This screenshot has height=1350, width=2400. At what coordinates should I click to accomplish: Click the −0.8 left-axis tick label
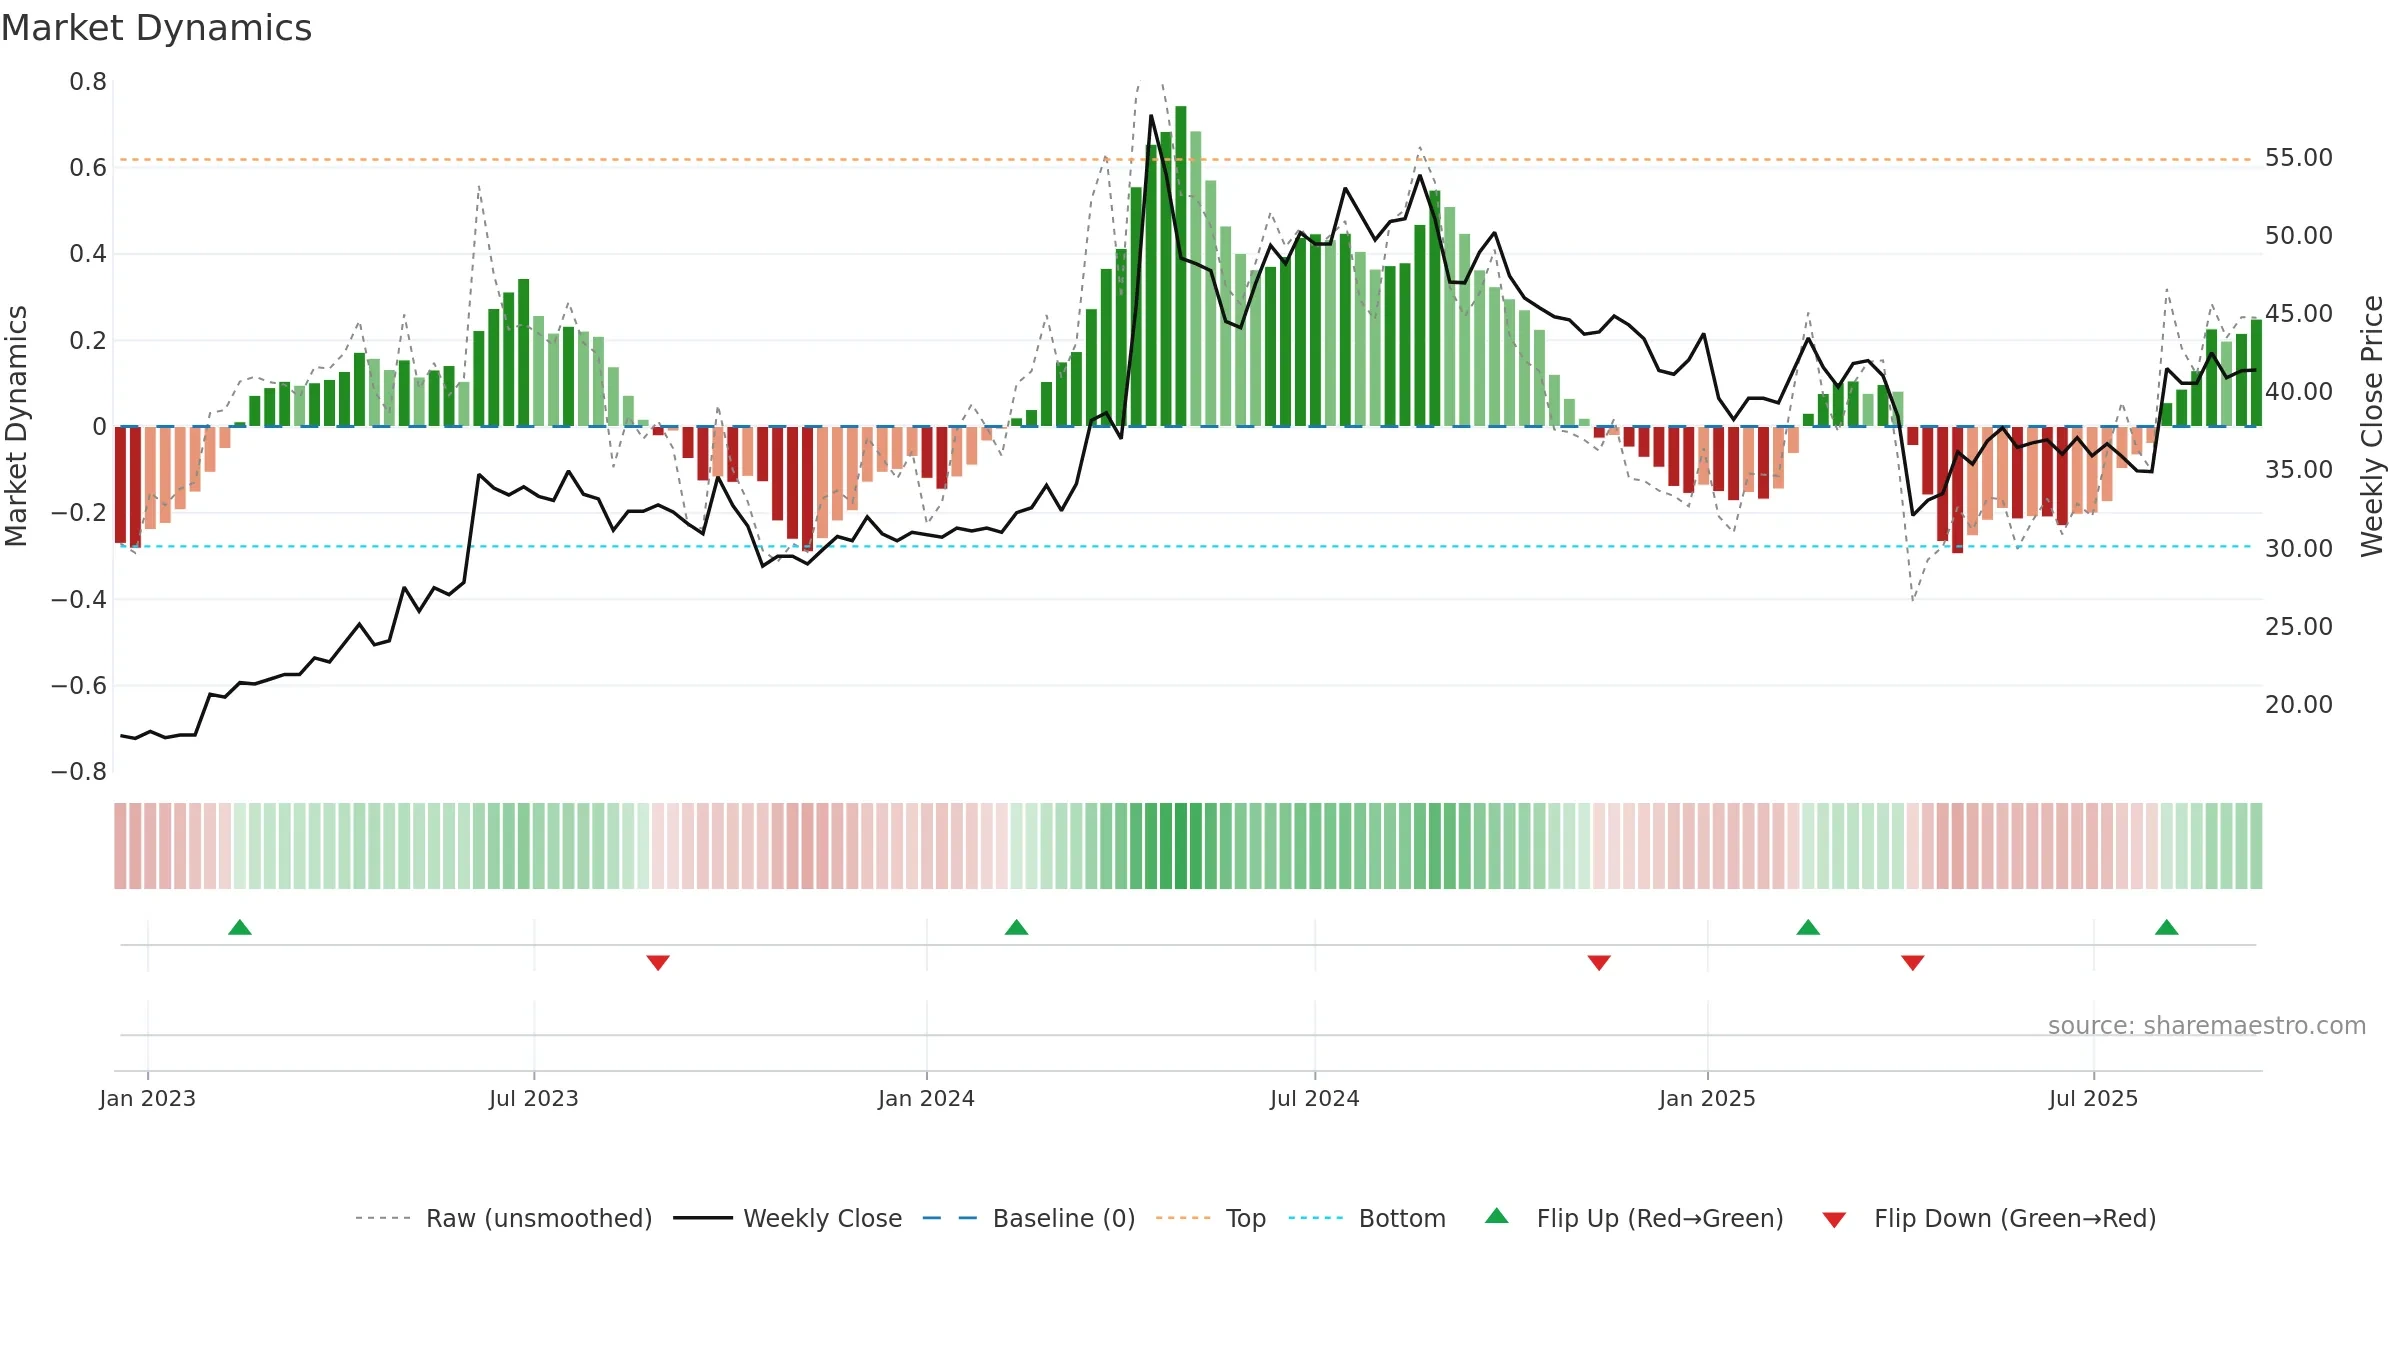(79, 772)
